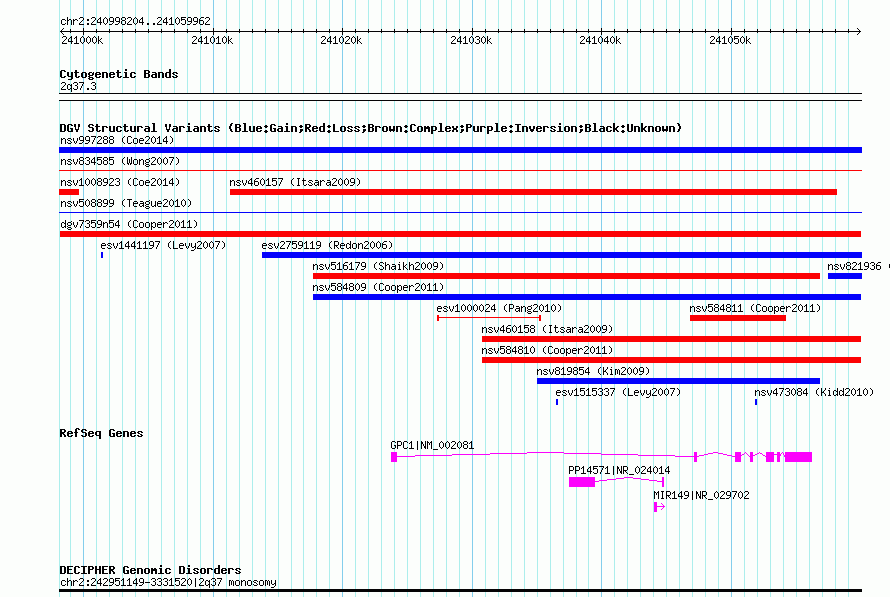Open nsv516179 (Shaikh2009) variant label
Screen dimensions: 890x597
(378, 266)
